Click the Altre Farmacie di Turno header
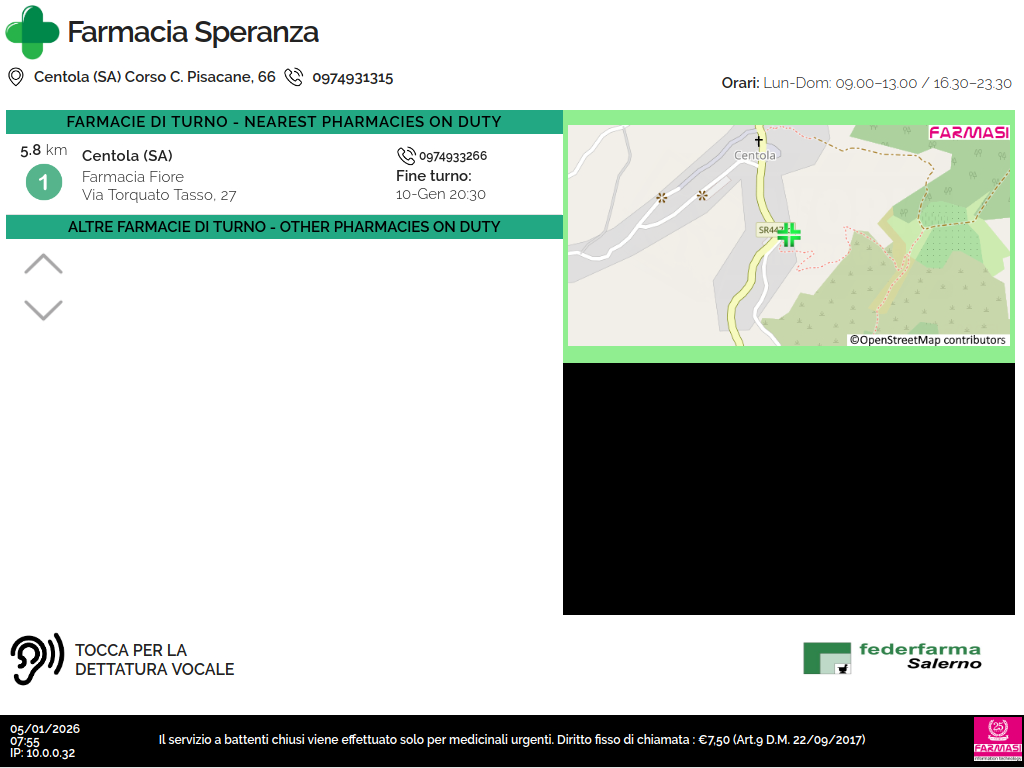This screenshot has width=1024, height=768. [x=284, y=227]
